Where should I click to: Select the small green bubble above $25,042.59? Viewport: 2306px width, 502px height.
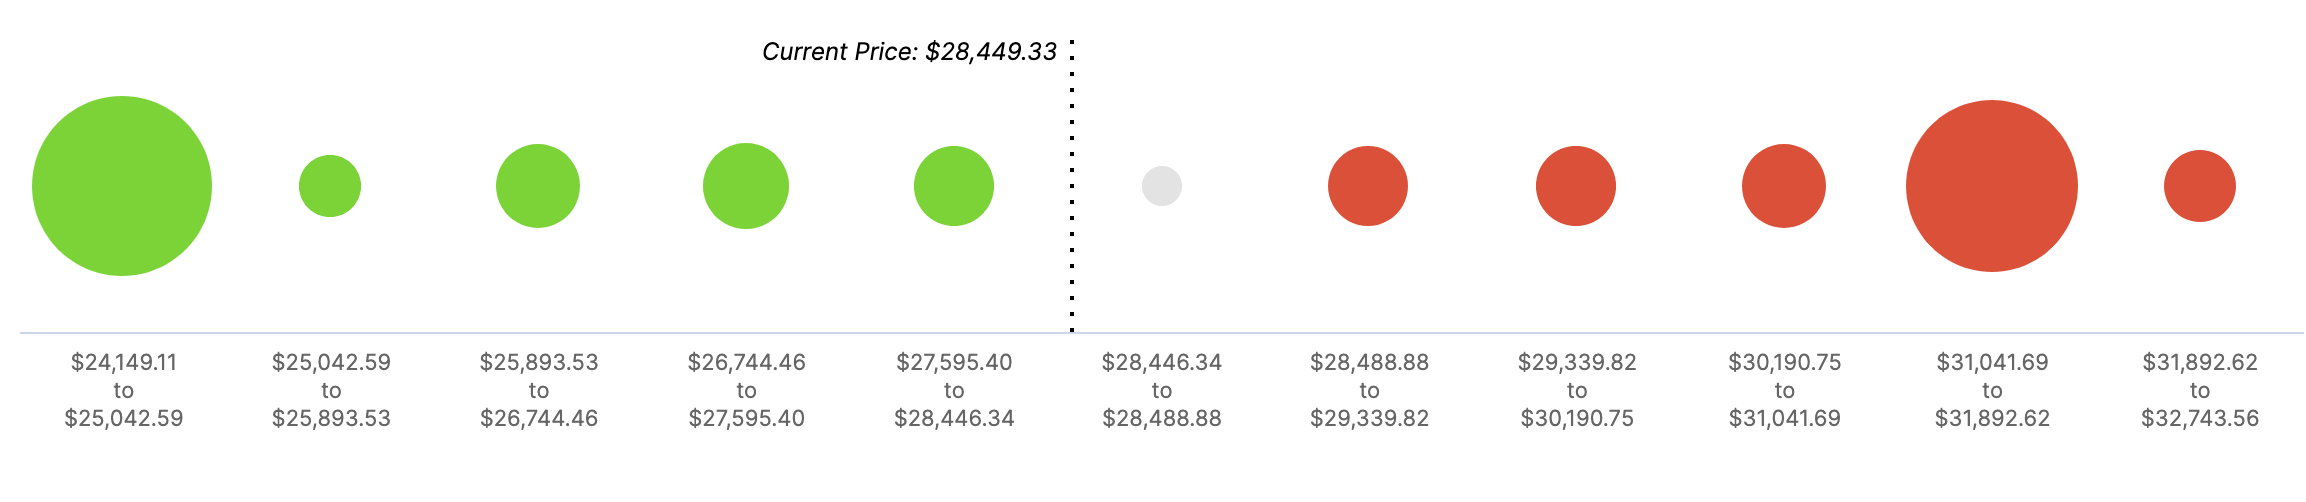[330, 186]
